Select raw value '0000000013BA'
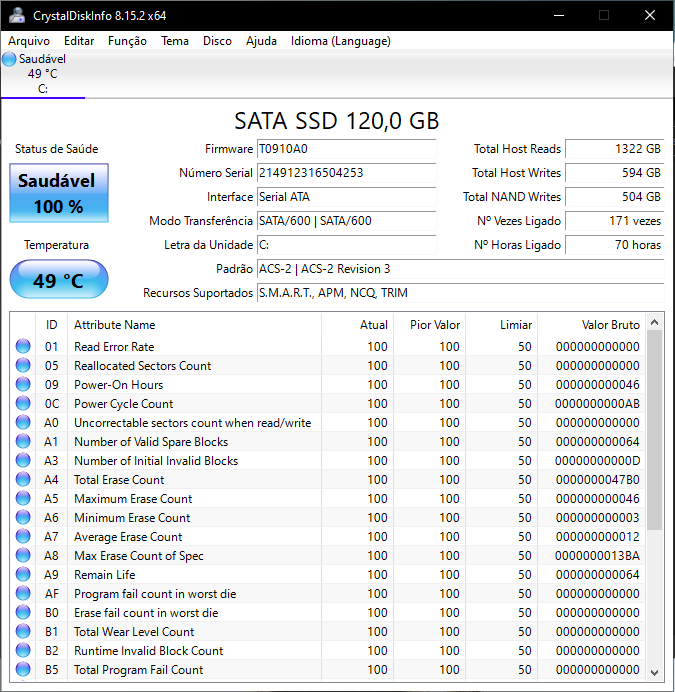 597,556
